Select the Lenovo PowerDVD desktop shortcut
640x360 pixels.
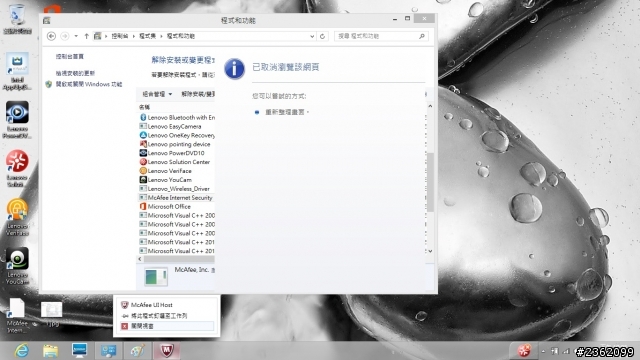point(17,120)
